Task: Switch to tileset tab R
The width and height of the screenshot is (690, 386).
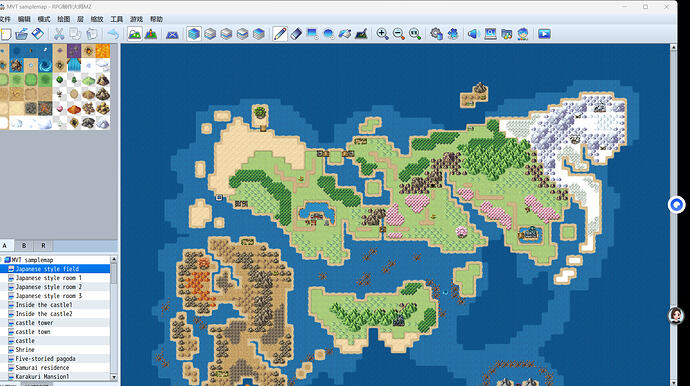Action: tap(43, 246)
